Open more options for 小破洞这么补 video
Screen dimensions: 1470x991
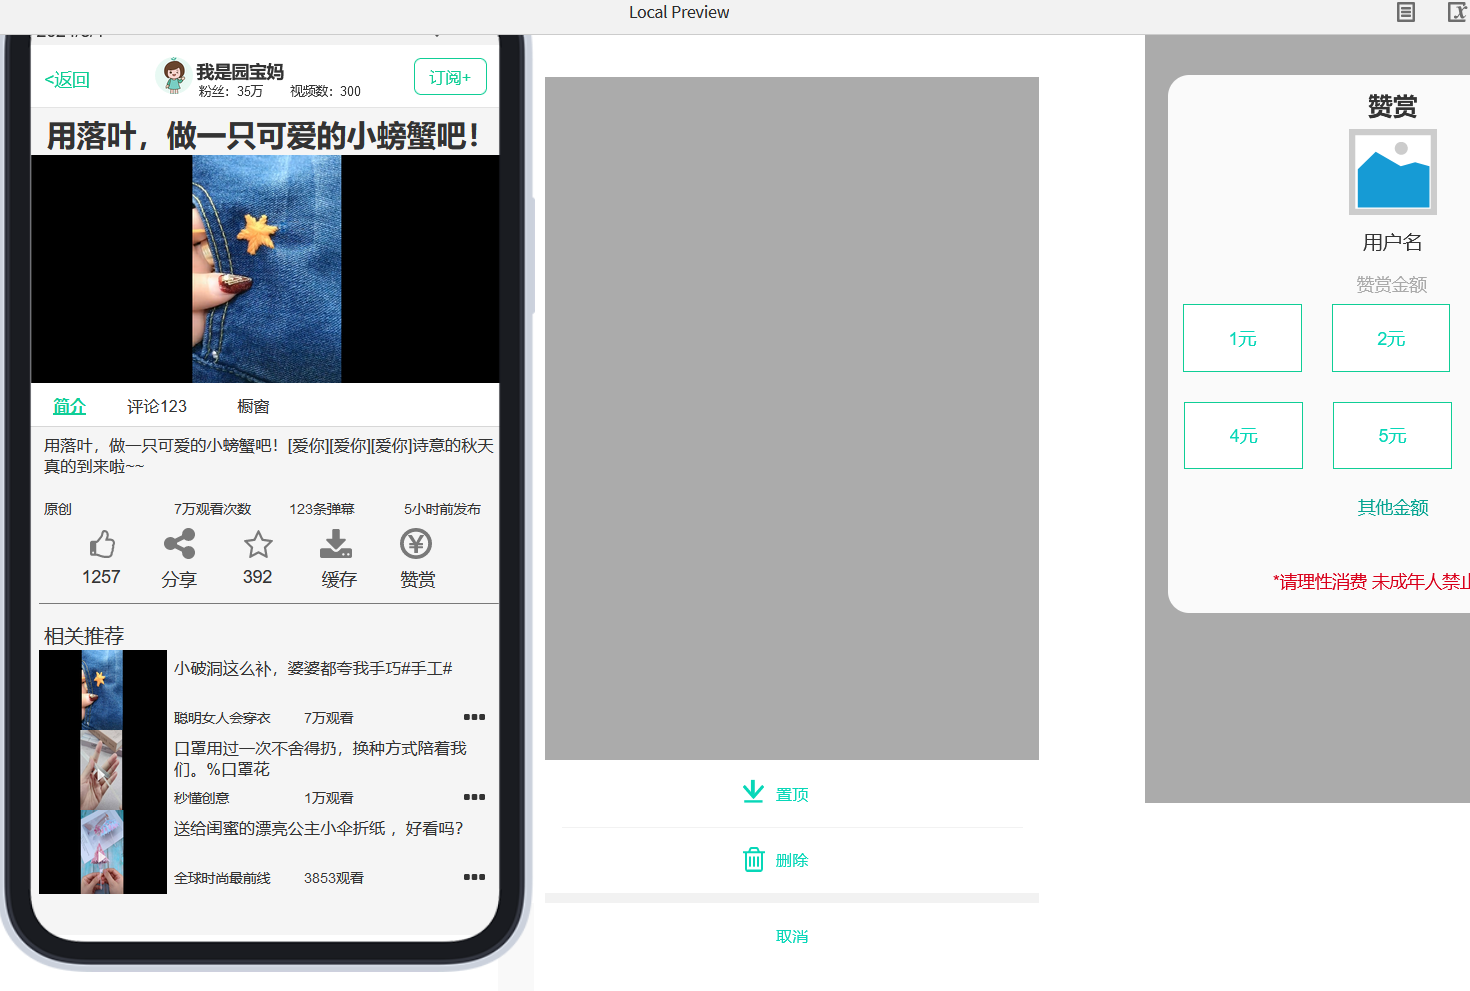(474, 717)
